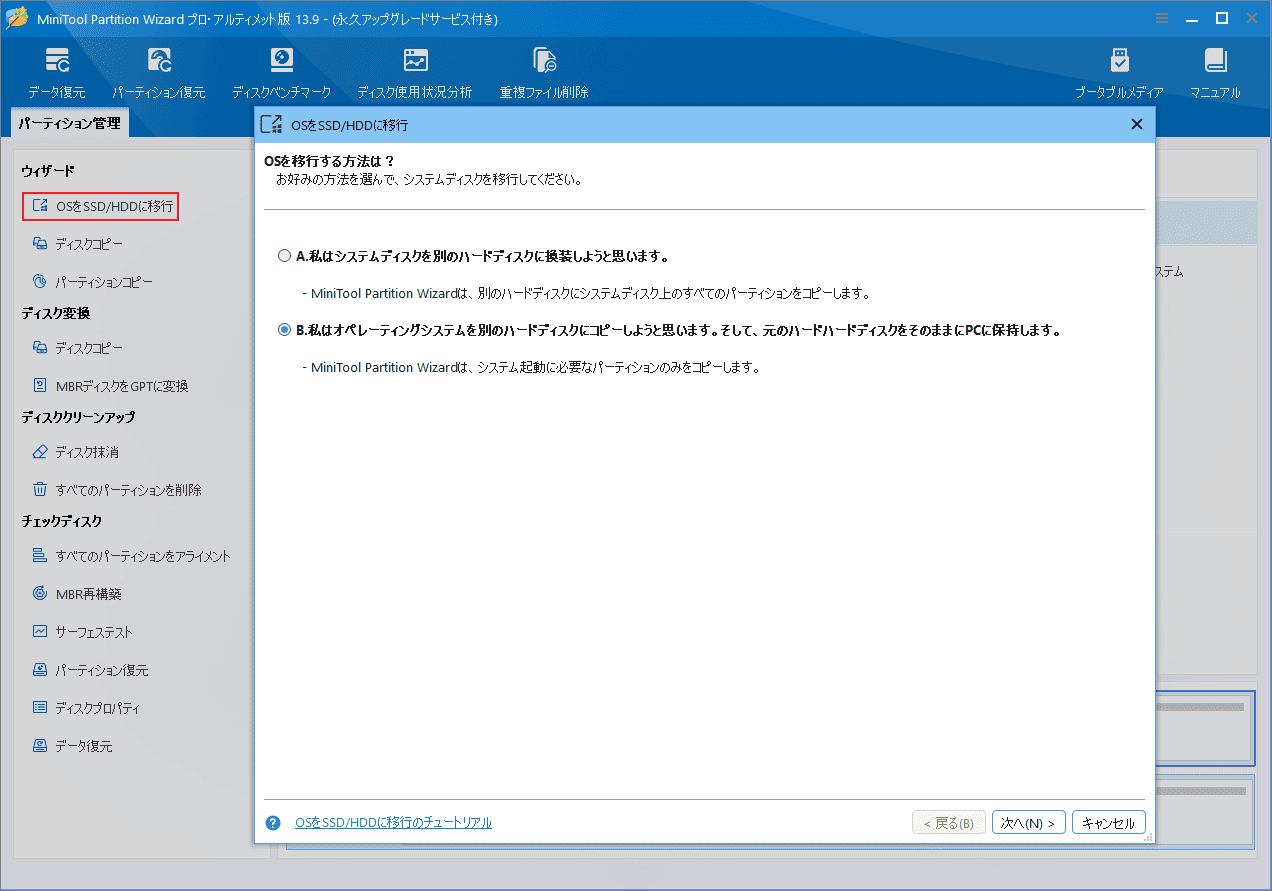Launch the ディスクベンチマーク tool icon
The image size is (1272, 891).
281,61
